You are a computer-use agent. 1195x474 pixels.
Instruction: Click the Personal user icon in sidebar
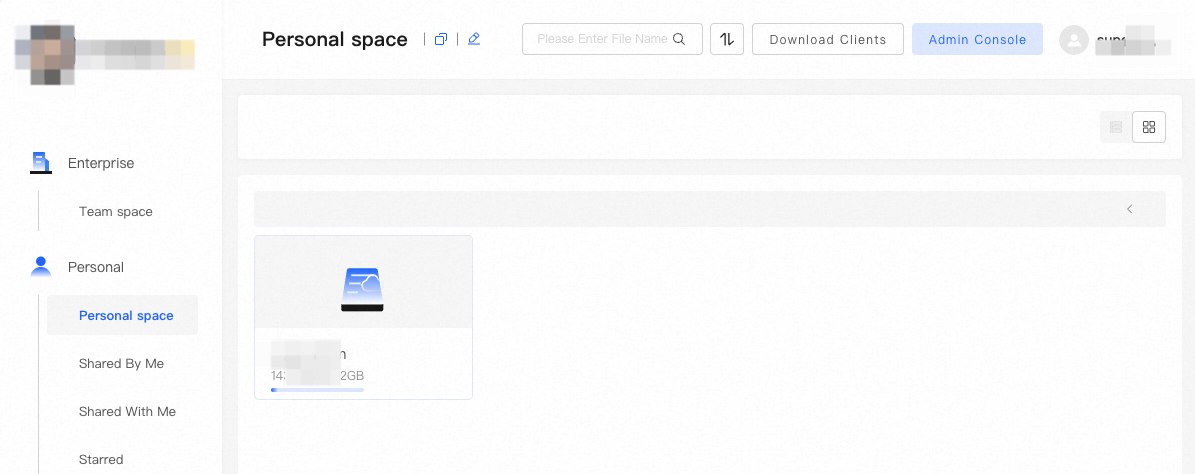pos(41,267)
